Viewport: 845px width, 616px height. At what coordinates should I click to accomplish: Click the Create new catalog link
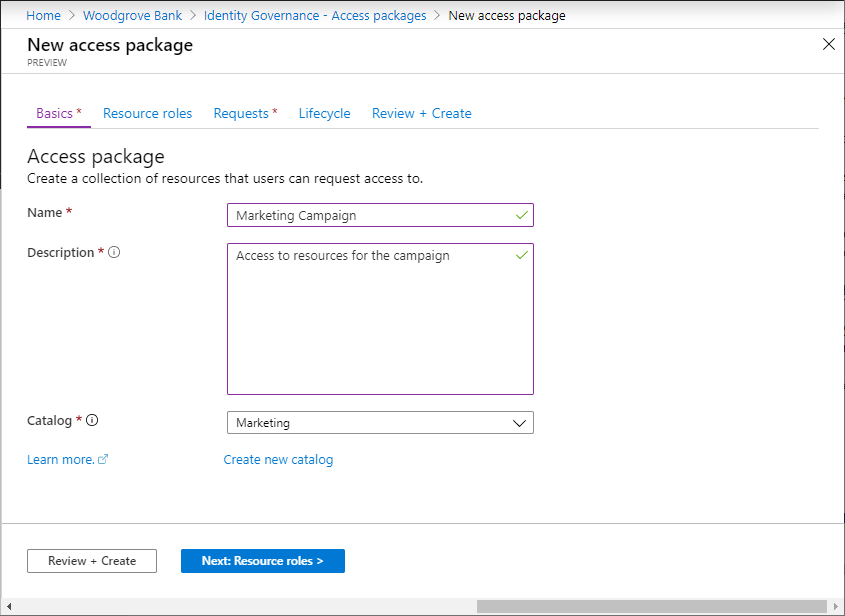278,460
